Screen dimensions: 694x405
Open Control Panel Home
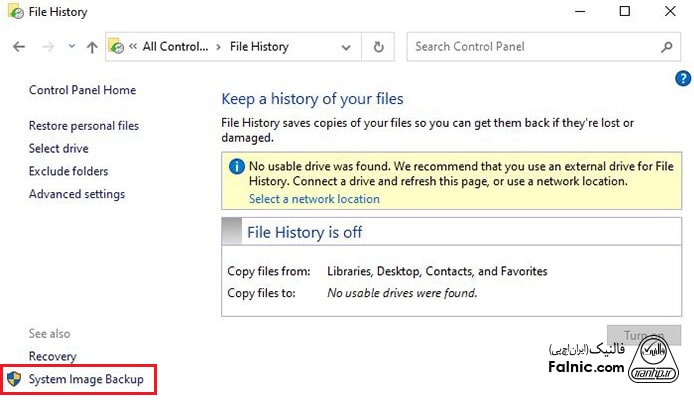82,90
